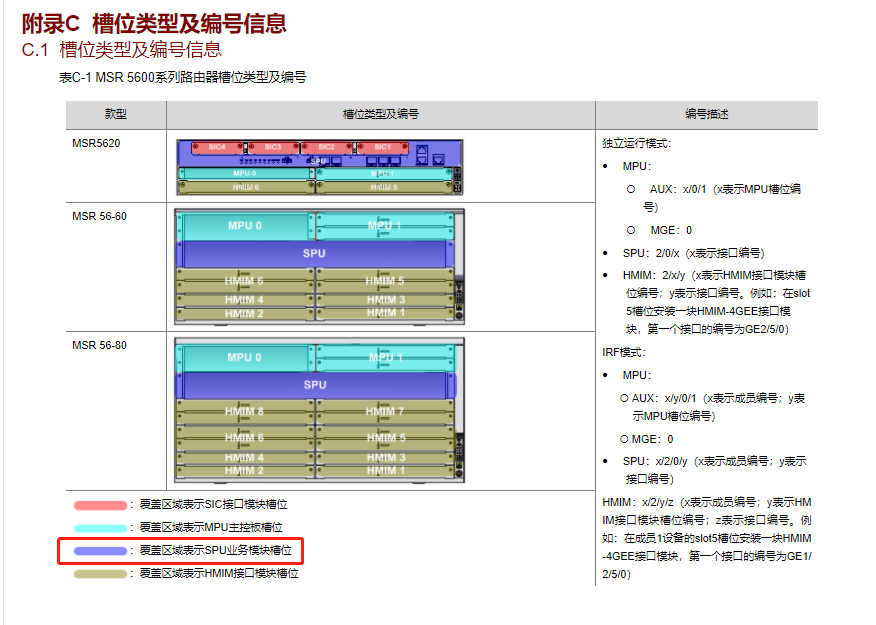
Task: Click the 槽位类型及编号 column header
Action: point(380,114)
